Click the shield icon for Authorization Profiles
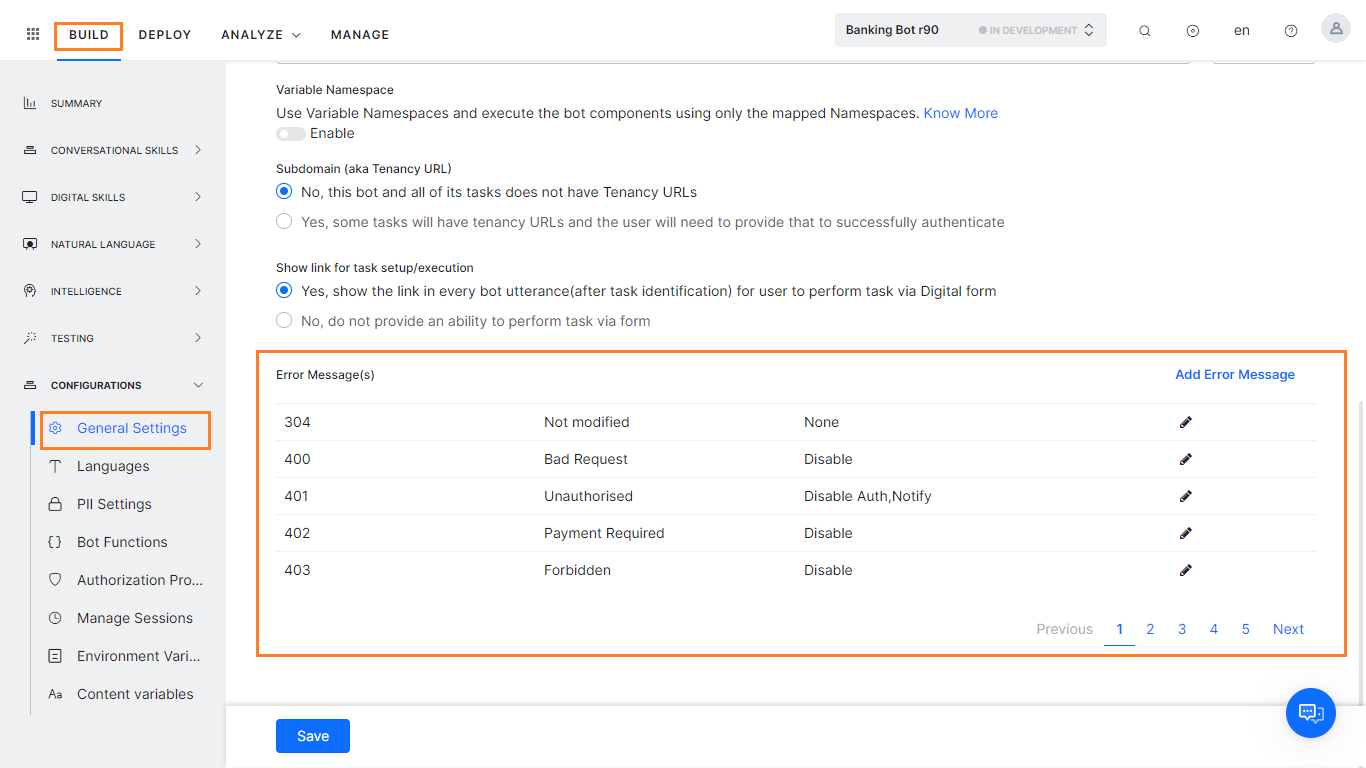This screenshot has width=1366, height=768. click(57, 579)
